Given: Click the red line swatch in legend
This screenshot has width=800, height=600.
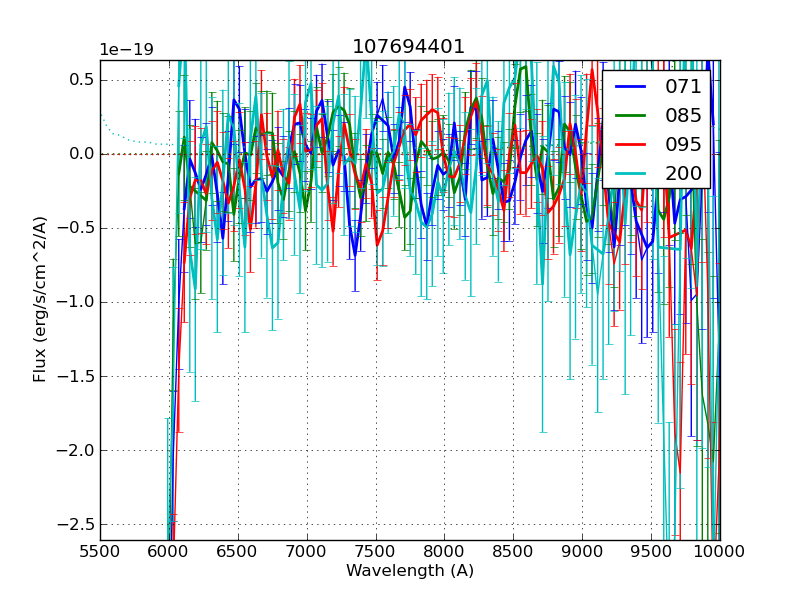Looking at the screenshot, I should 632,145.
